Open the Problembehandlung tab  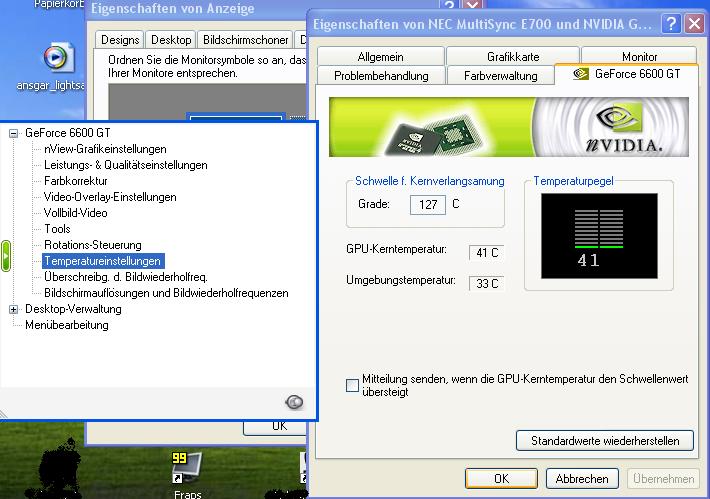click(381, 76)
